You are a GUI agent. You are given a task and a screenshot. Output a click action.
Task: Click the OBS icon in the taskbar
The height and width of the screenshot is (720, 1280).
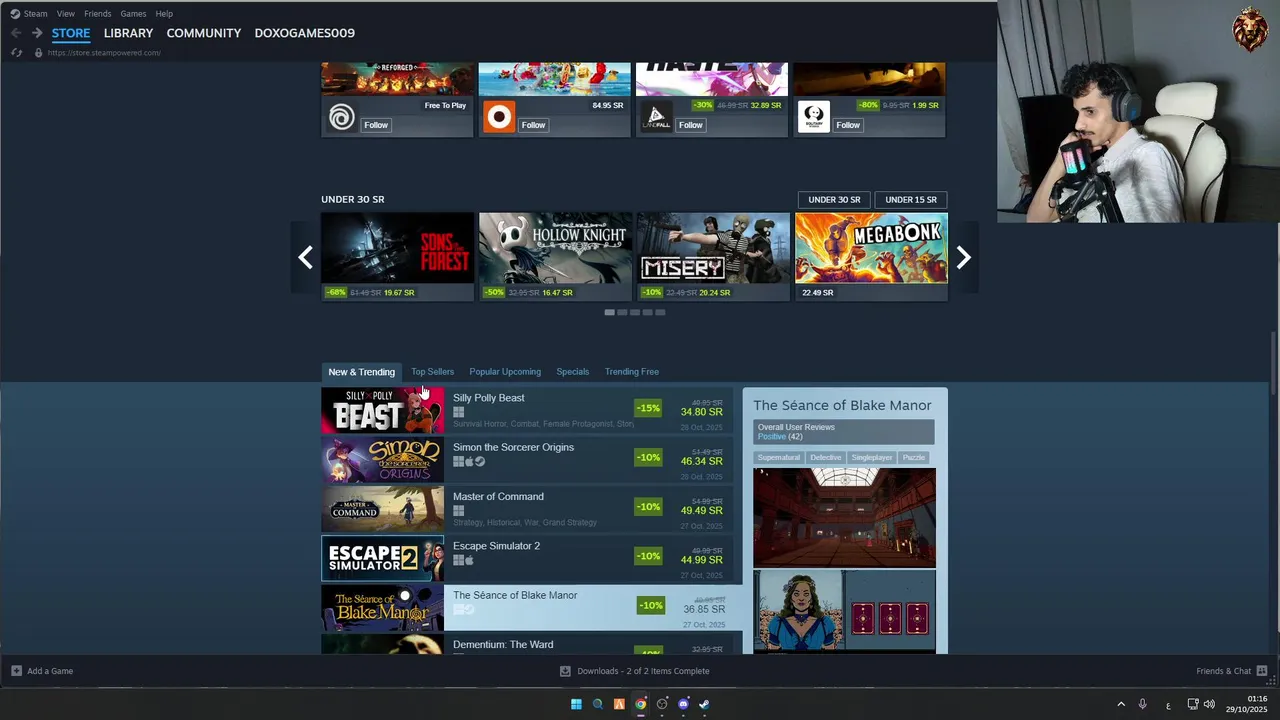point(662,704)
